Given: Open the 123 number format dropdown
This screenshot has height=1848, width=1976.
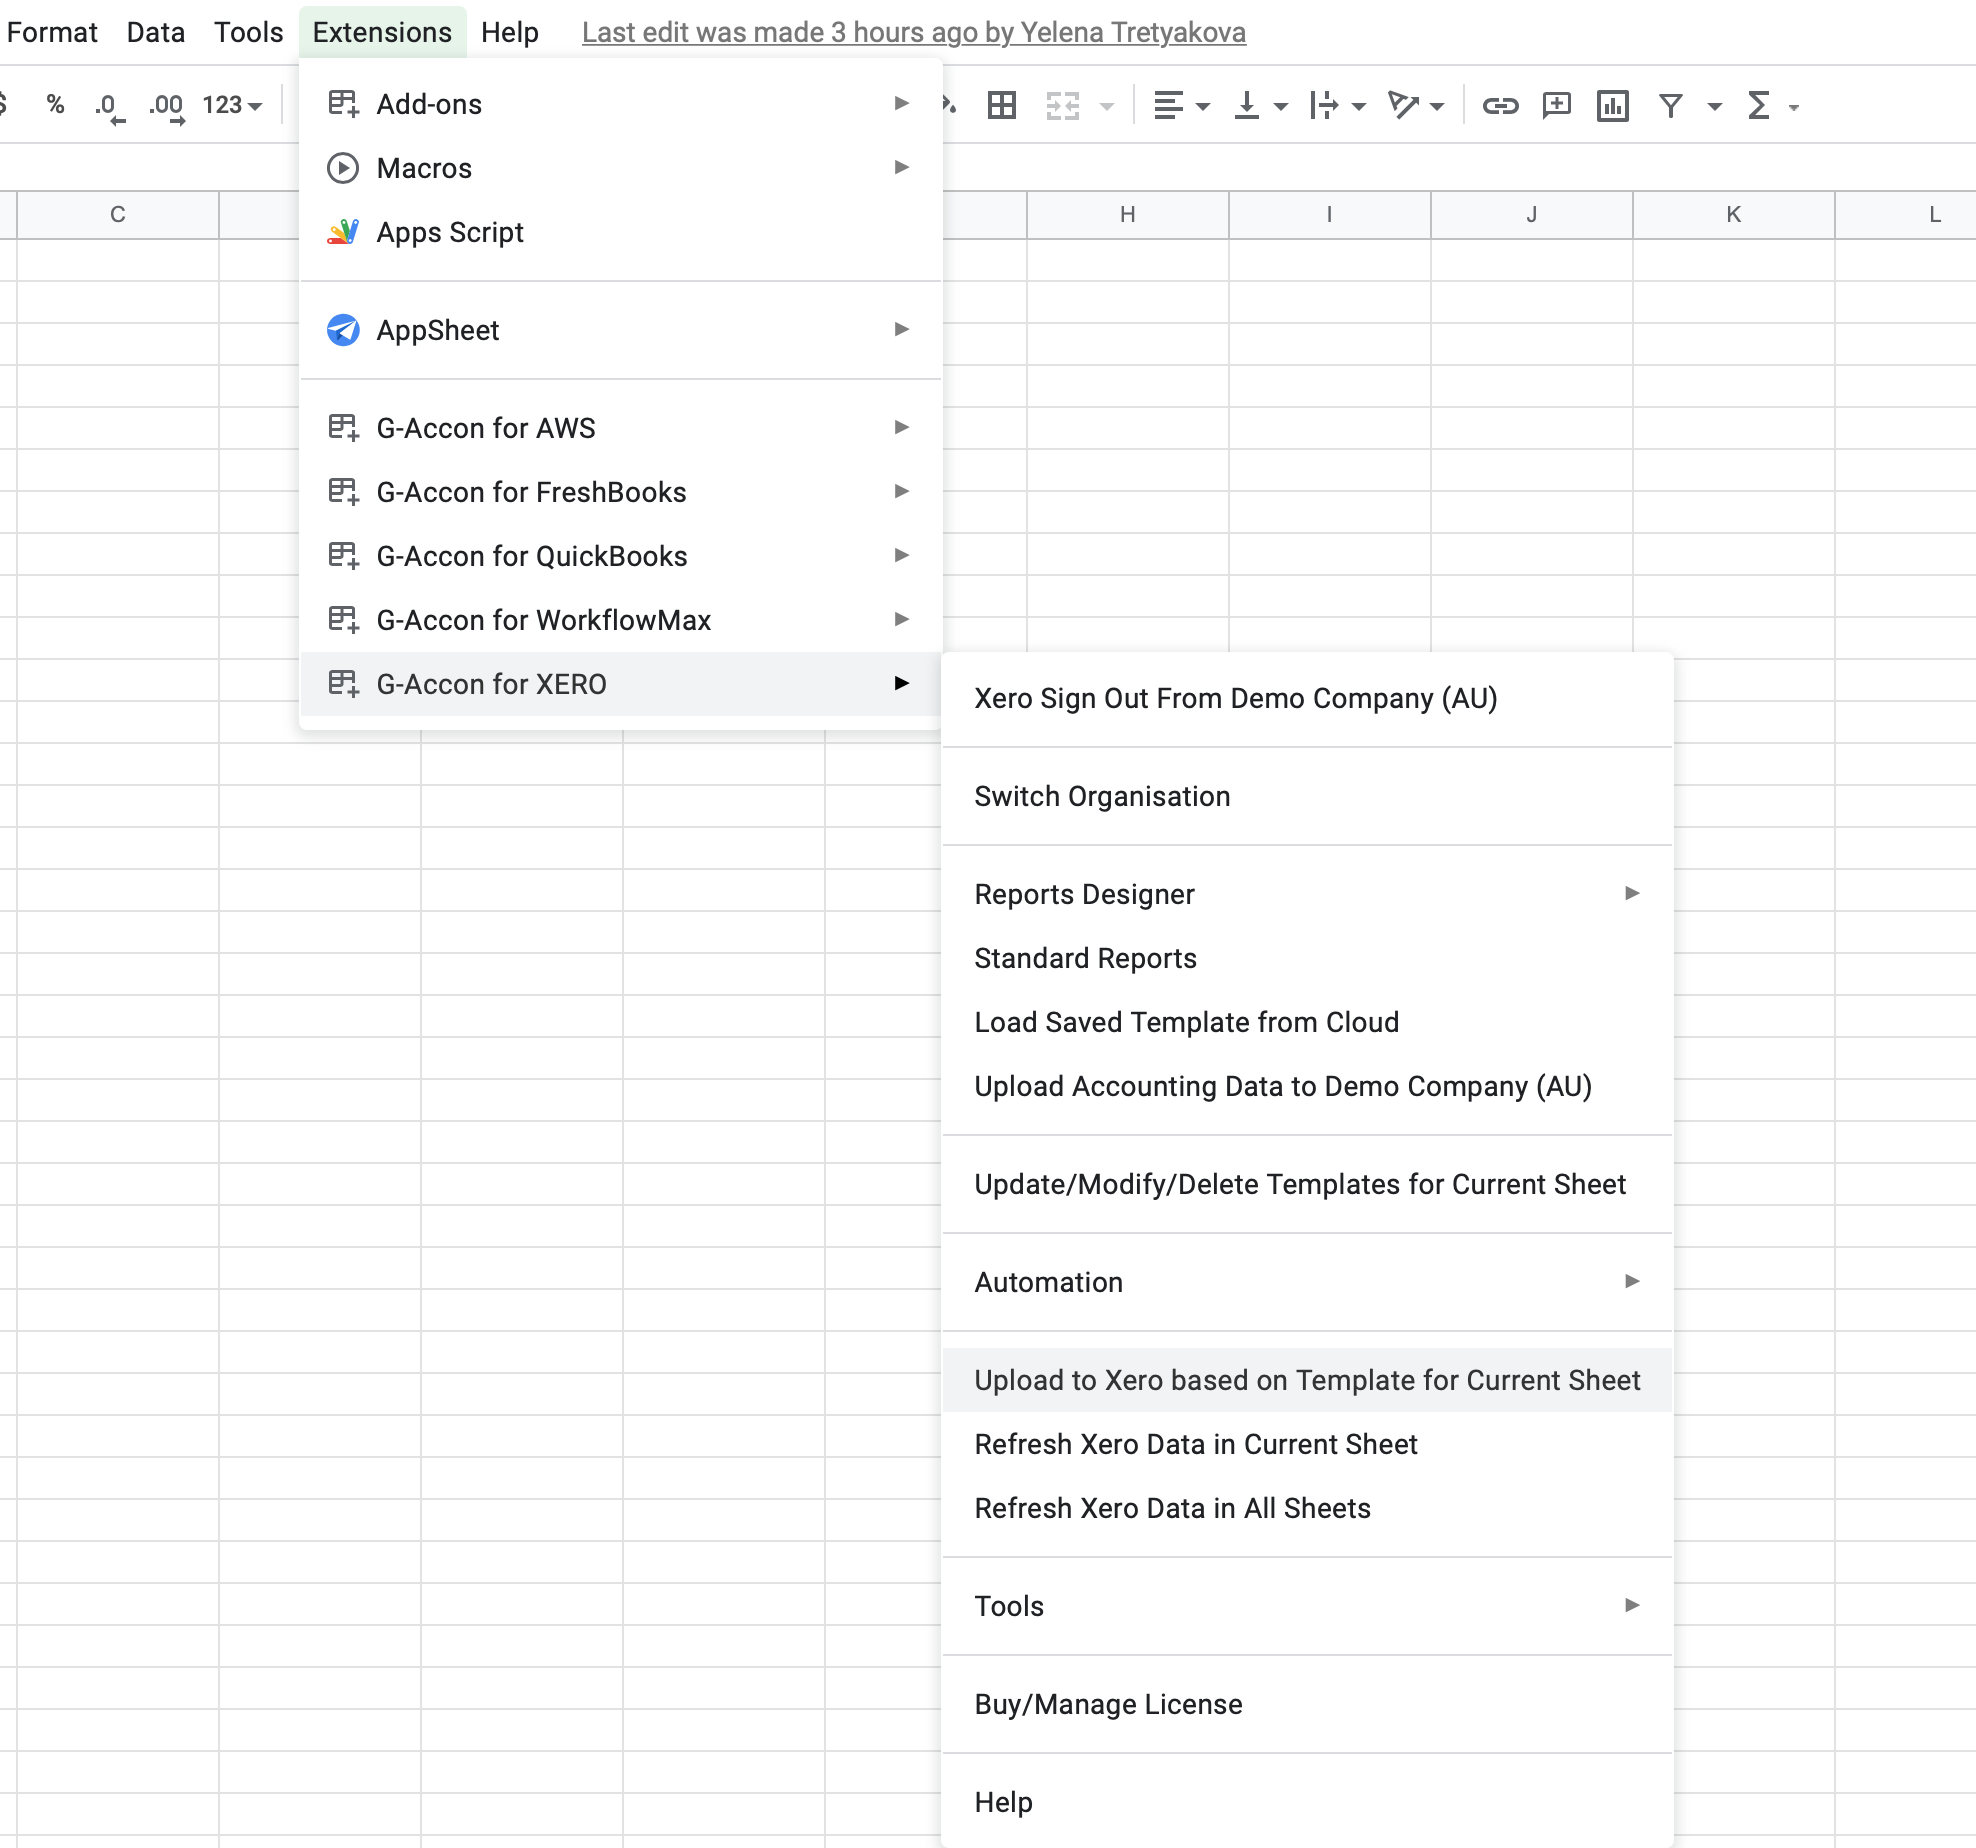Looking at the screenshot, I should (232, 105).
